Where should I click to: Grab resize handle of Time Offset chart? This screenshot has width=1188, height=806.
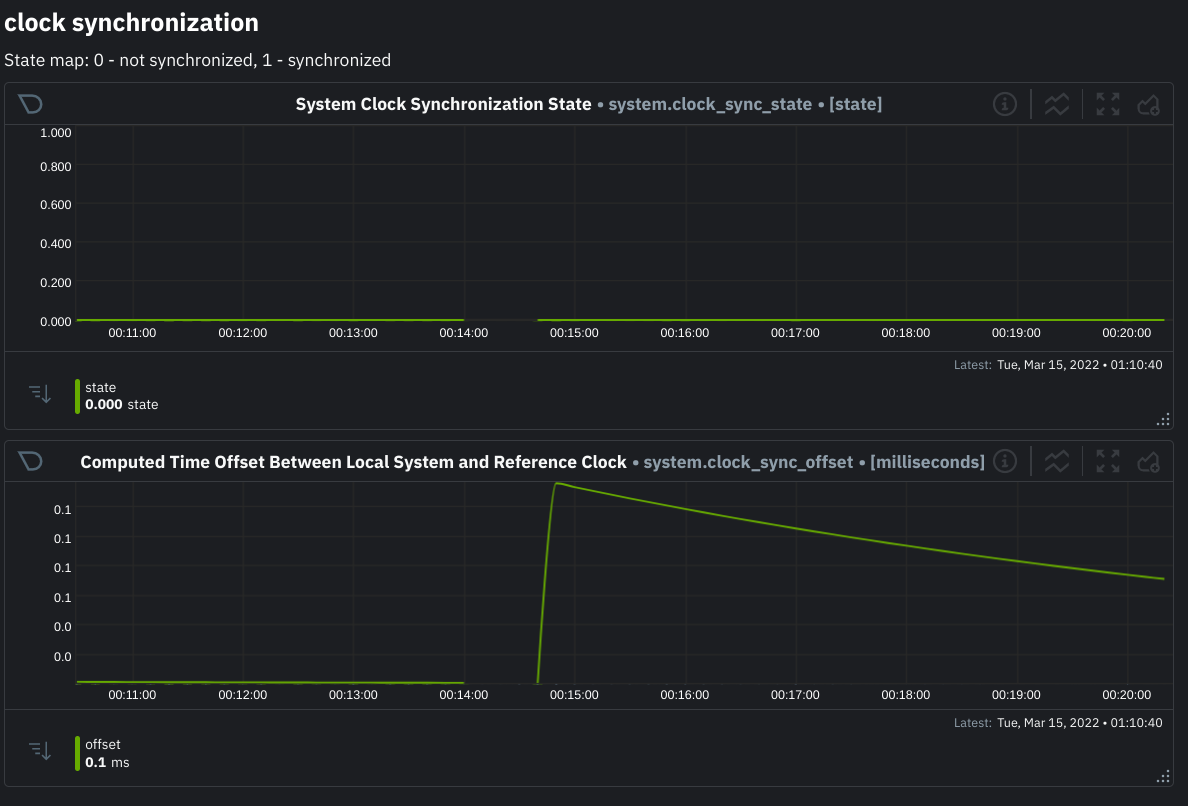[x=1164, y=776]
